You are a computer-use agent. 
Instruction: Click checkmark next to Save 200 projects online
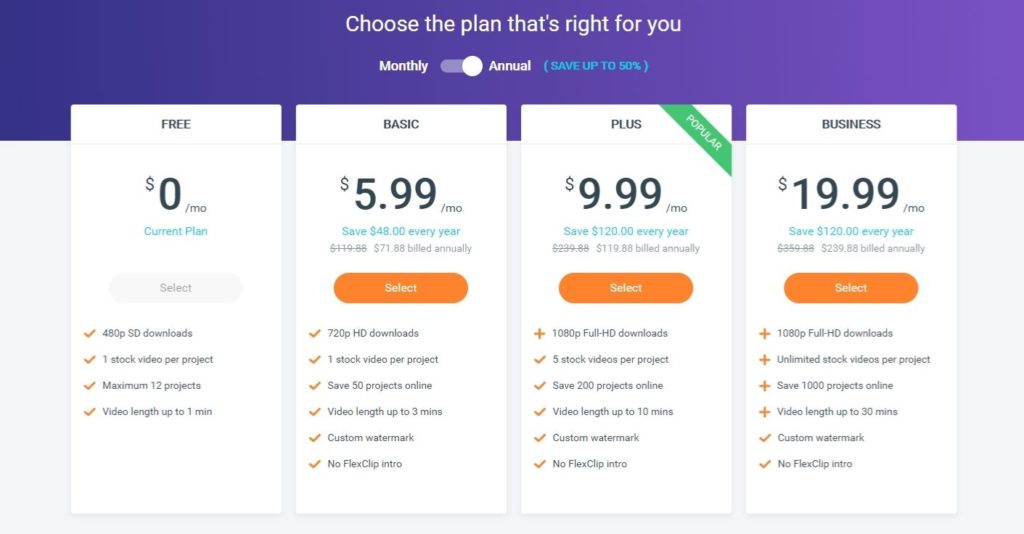tap(539, 386)
